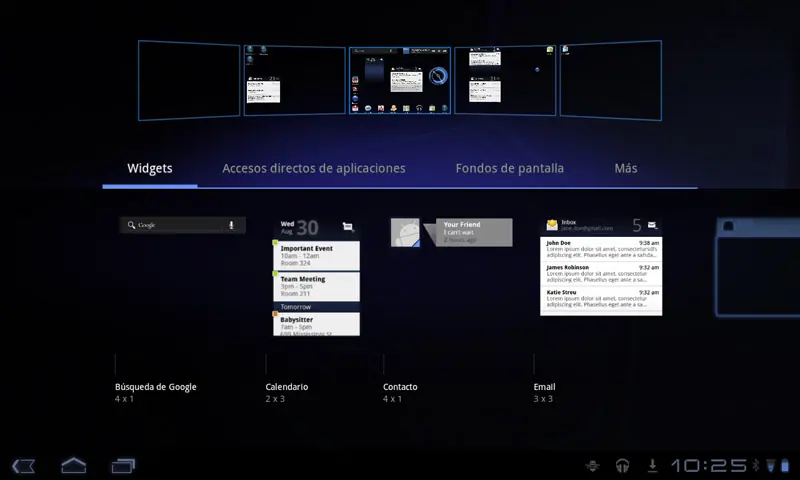Tap the microphone icon in Google search widget
The width and height of the screenshot is (800, 480).
(232, 226)
